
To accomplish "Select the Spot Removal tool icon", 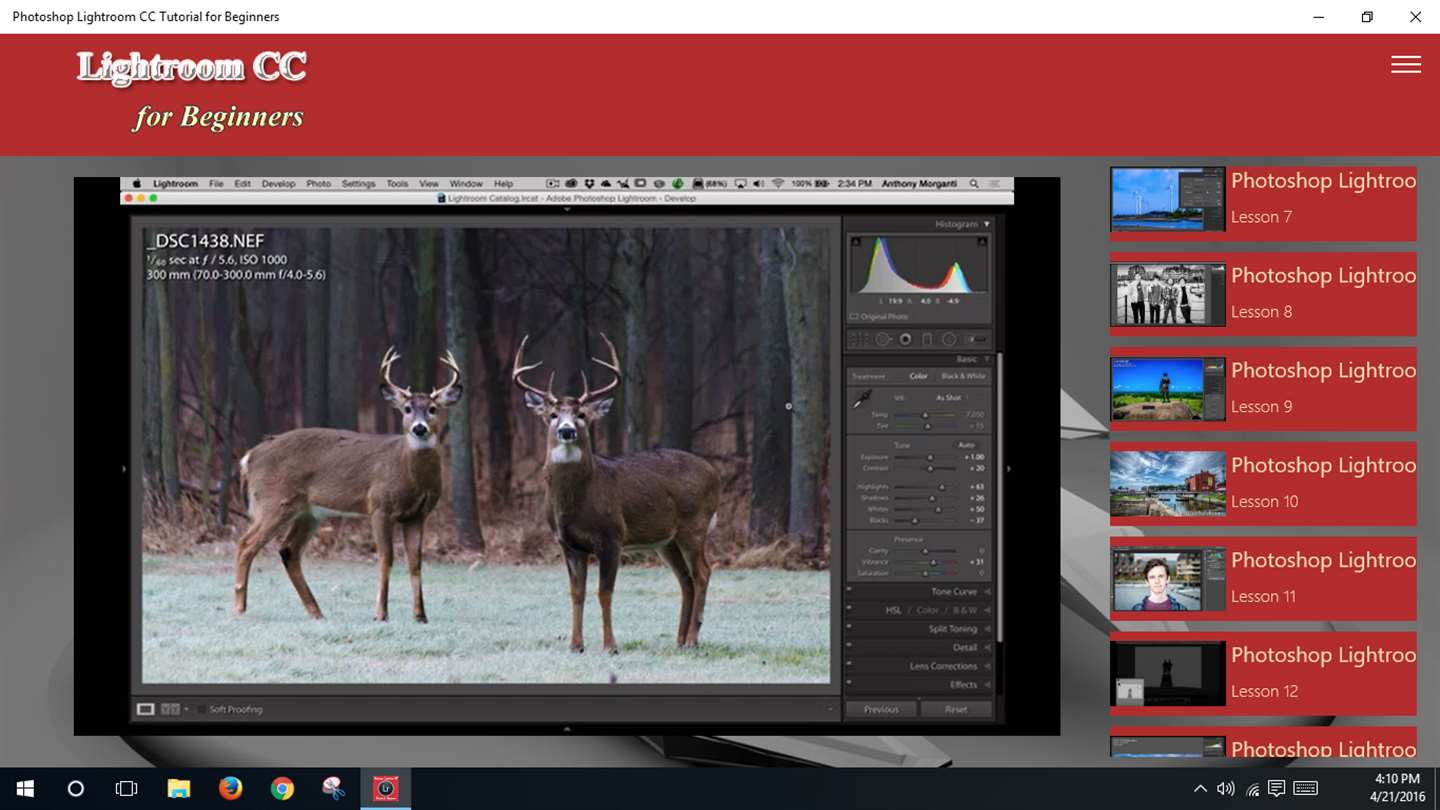I will pyautogui.click(x=884, y=339).
